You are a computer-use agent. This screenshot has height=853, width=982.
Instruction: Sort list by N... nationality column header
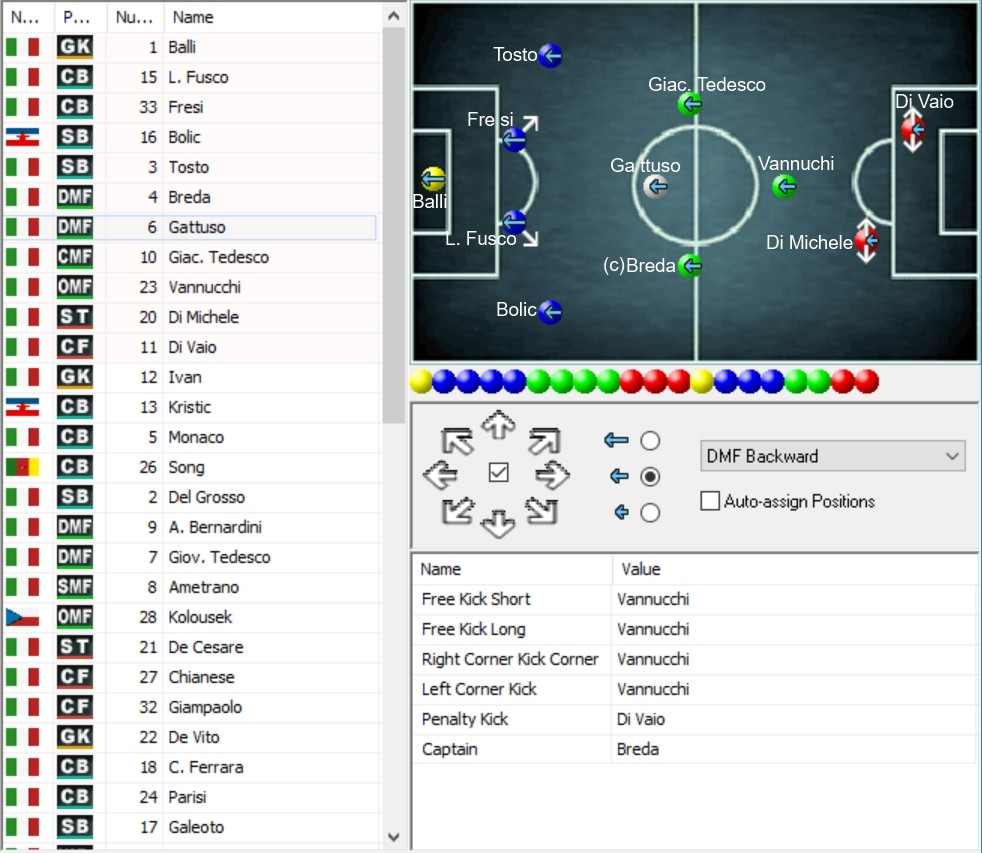(x=27, y=17)
